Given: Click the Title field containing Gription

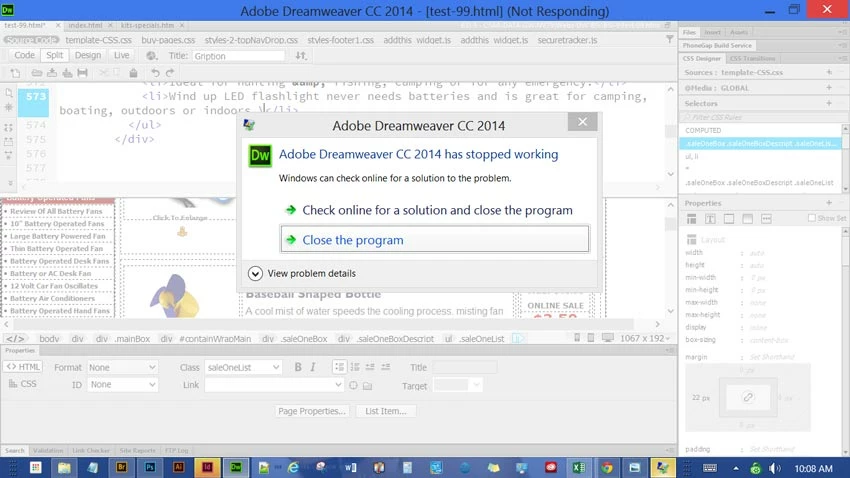Looking at the screenshot, I should [x=238, y=56].
